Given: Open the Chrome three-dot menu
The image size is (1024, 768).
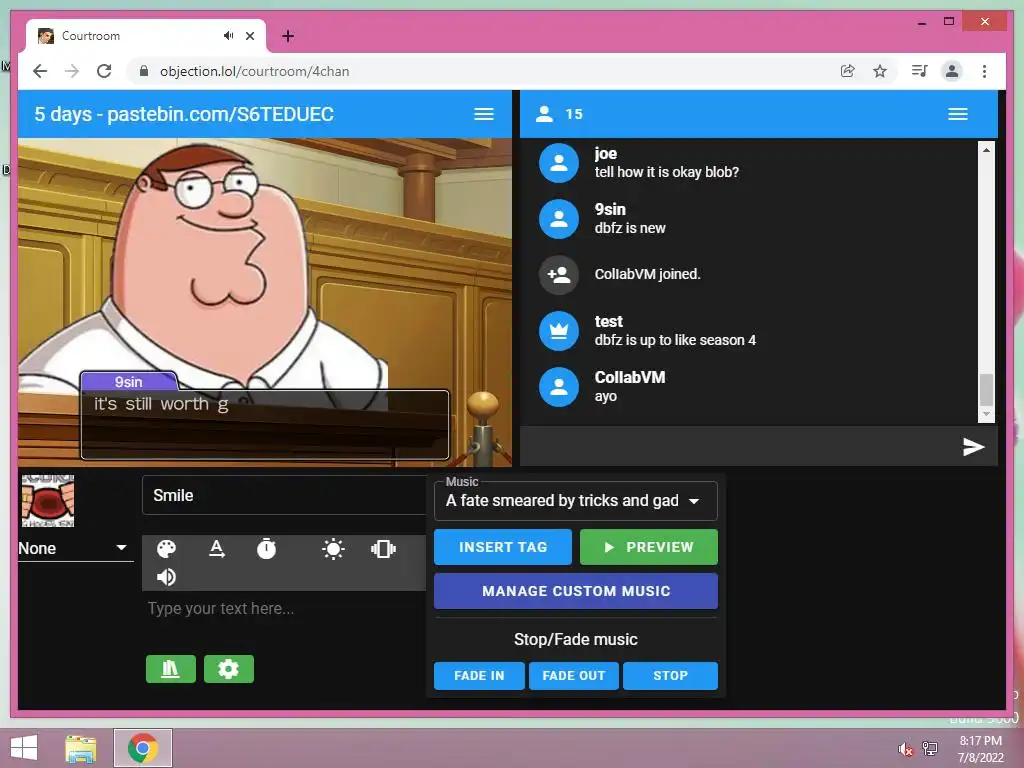Looking at the screenshot, I should click(x=984, y=71).
